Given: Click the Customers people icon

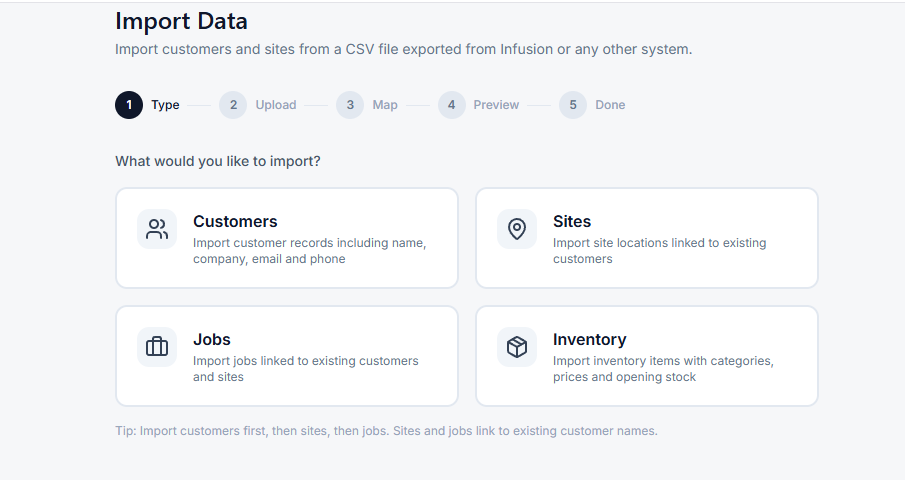Looking at the screenshot, I should tap(157, 229).
